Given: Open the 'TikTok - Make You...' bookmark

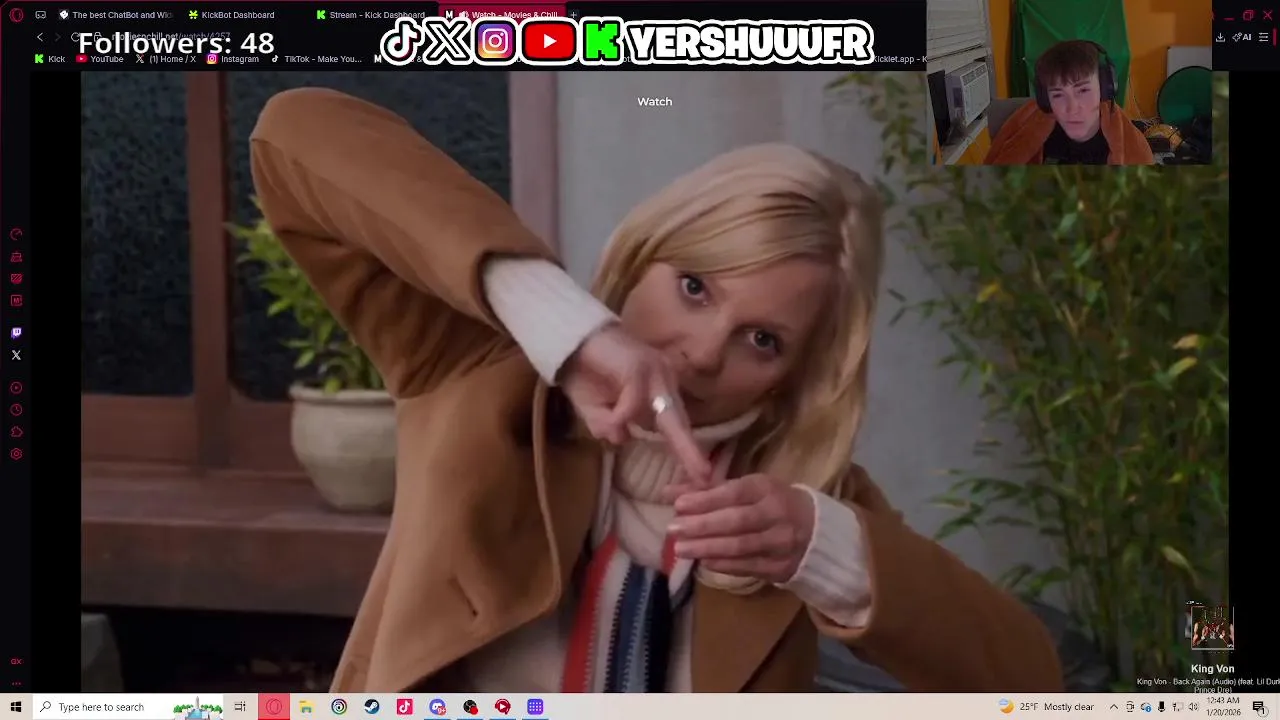Looking at the screenshot, I should click(316, 59).
